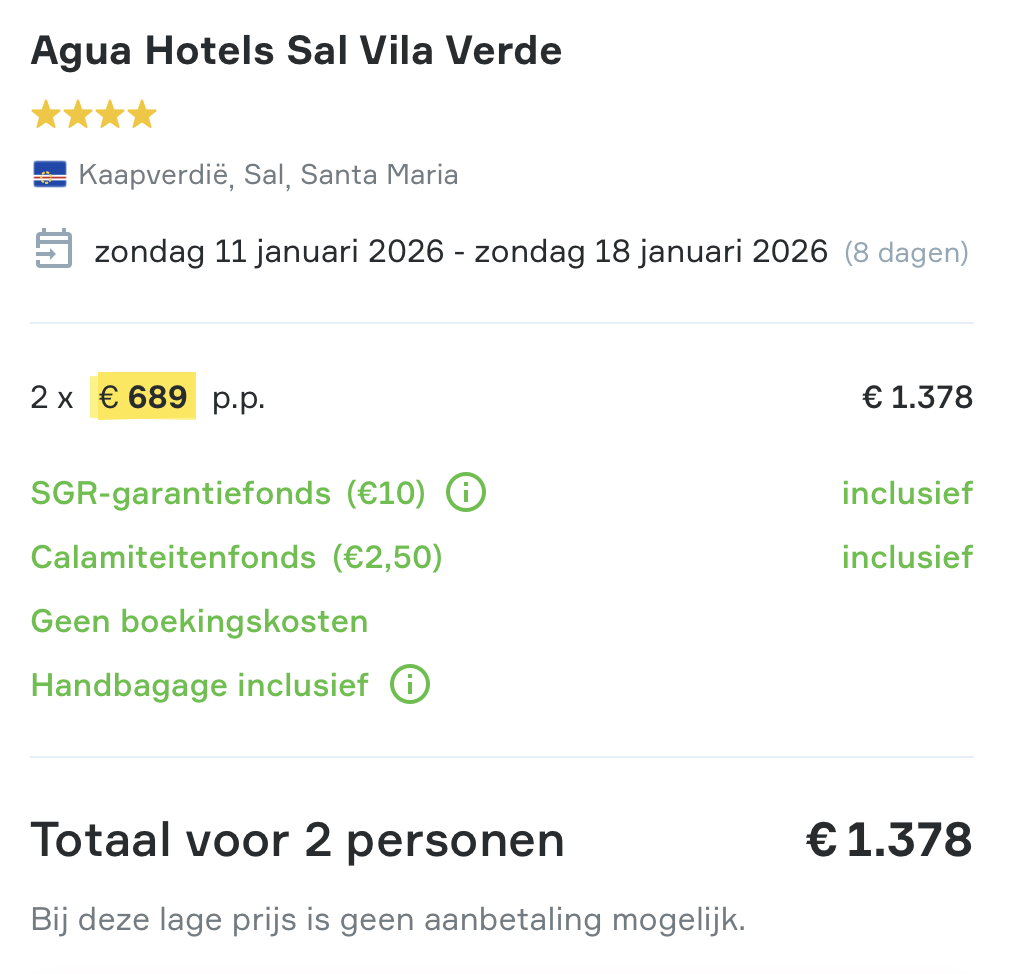Click inclusief on the SGR-garantiefonds row
Image resolution: width=1018 pixels, height=974 pixels.
(907, 493)
